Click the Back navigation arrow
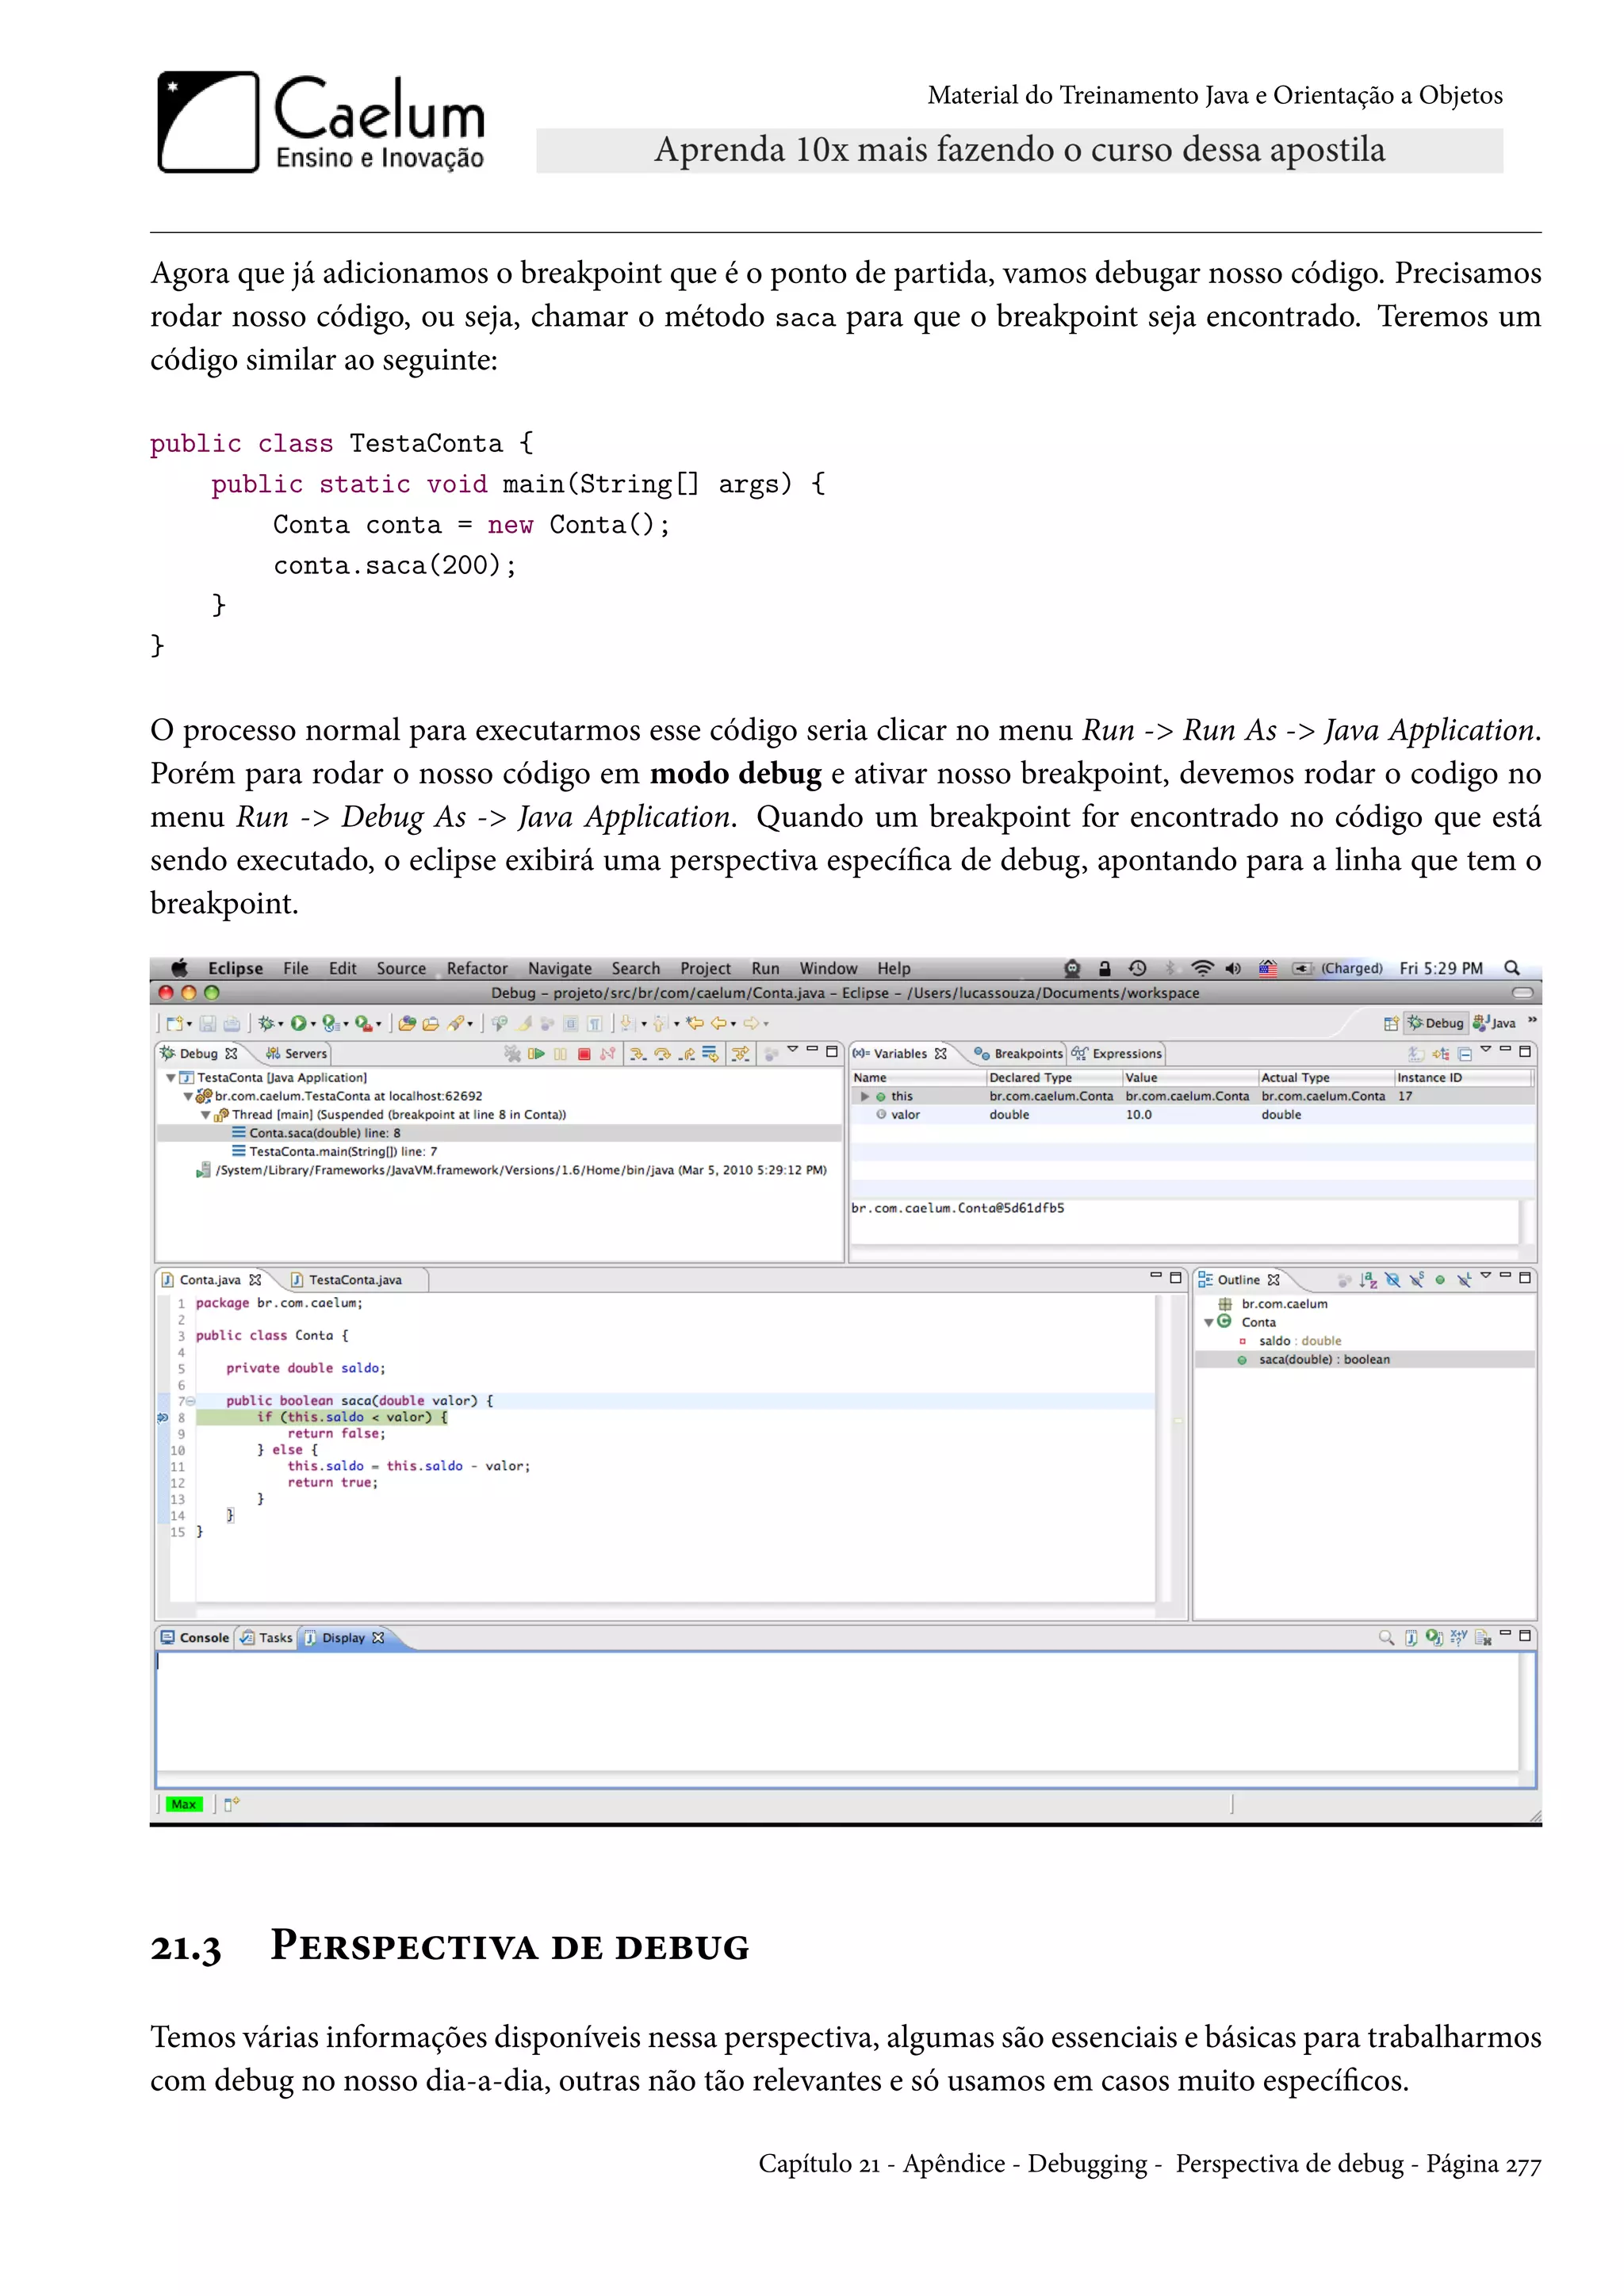This screenshot has width=1624, height=2296. (718, 1023)
